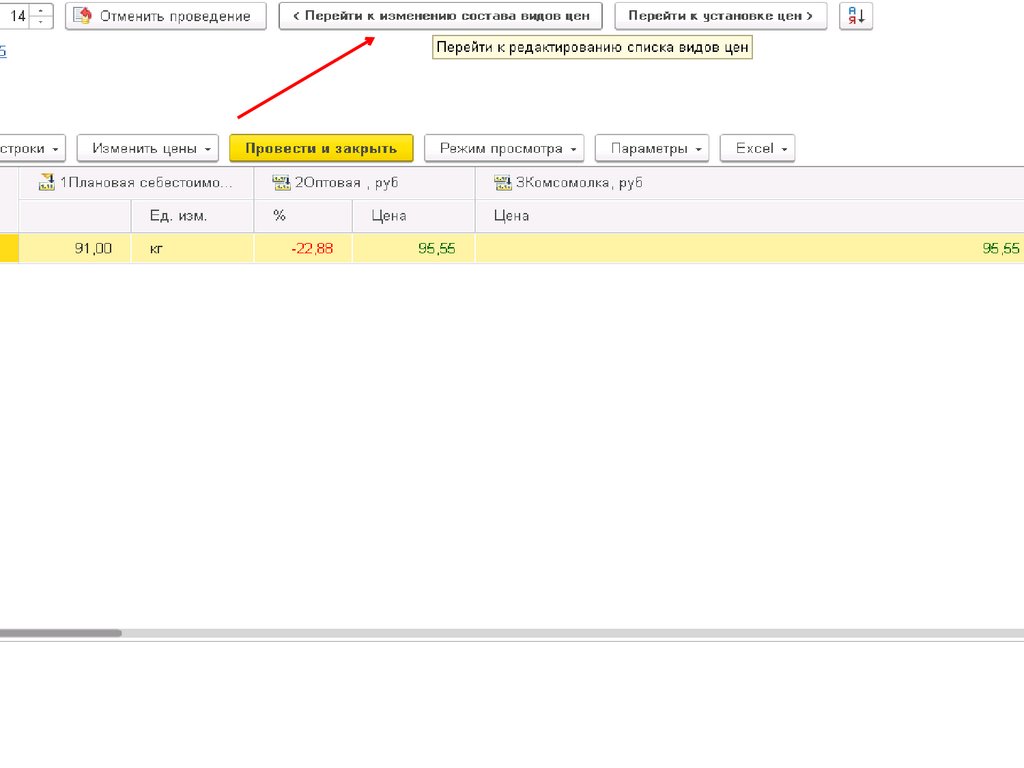Open the 'Параметры' dropdown
Screen dimensions: 1024x768
click(652, 148)
